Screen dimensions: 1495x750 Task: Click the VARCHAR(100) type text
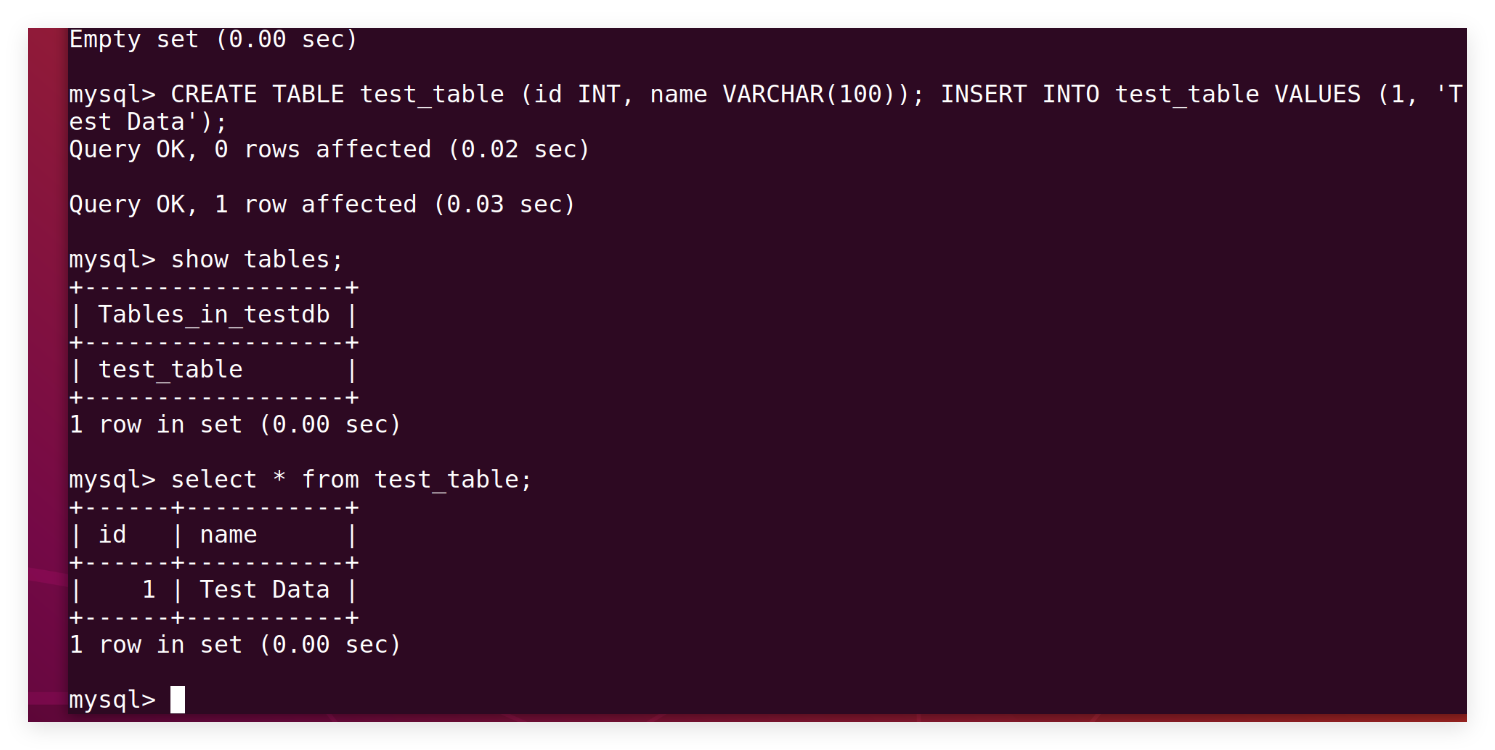click(809, 94)
